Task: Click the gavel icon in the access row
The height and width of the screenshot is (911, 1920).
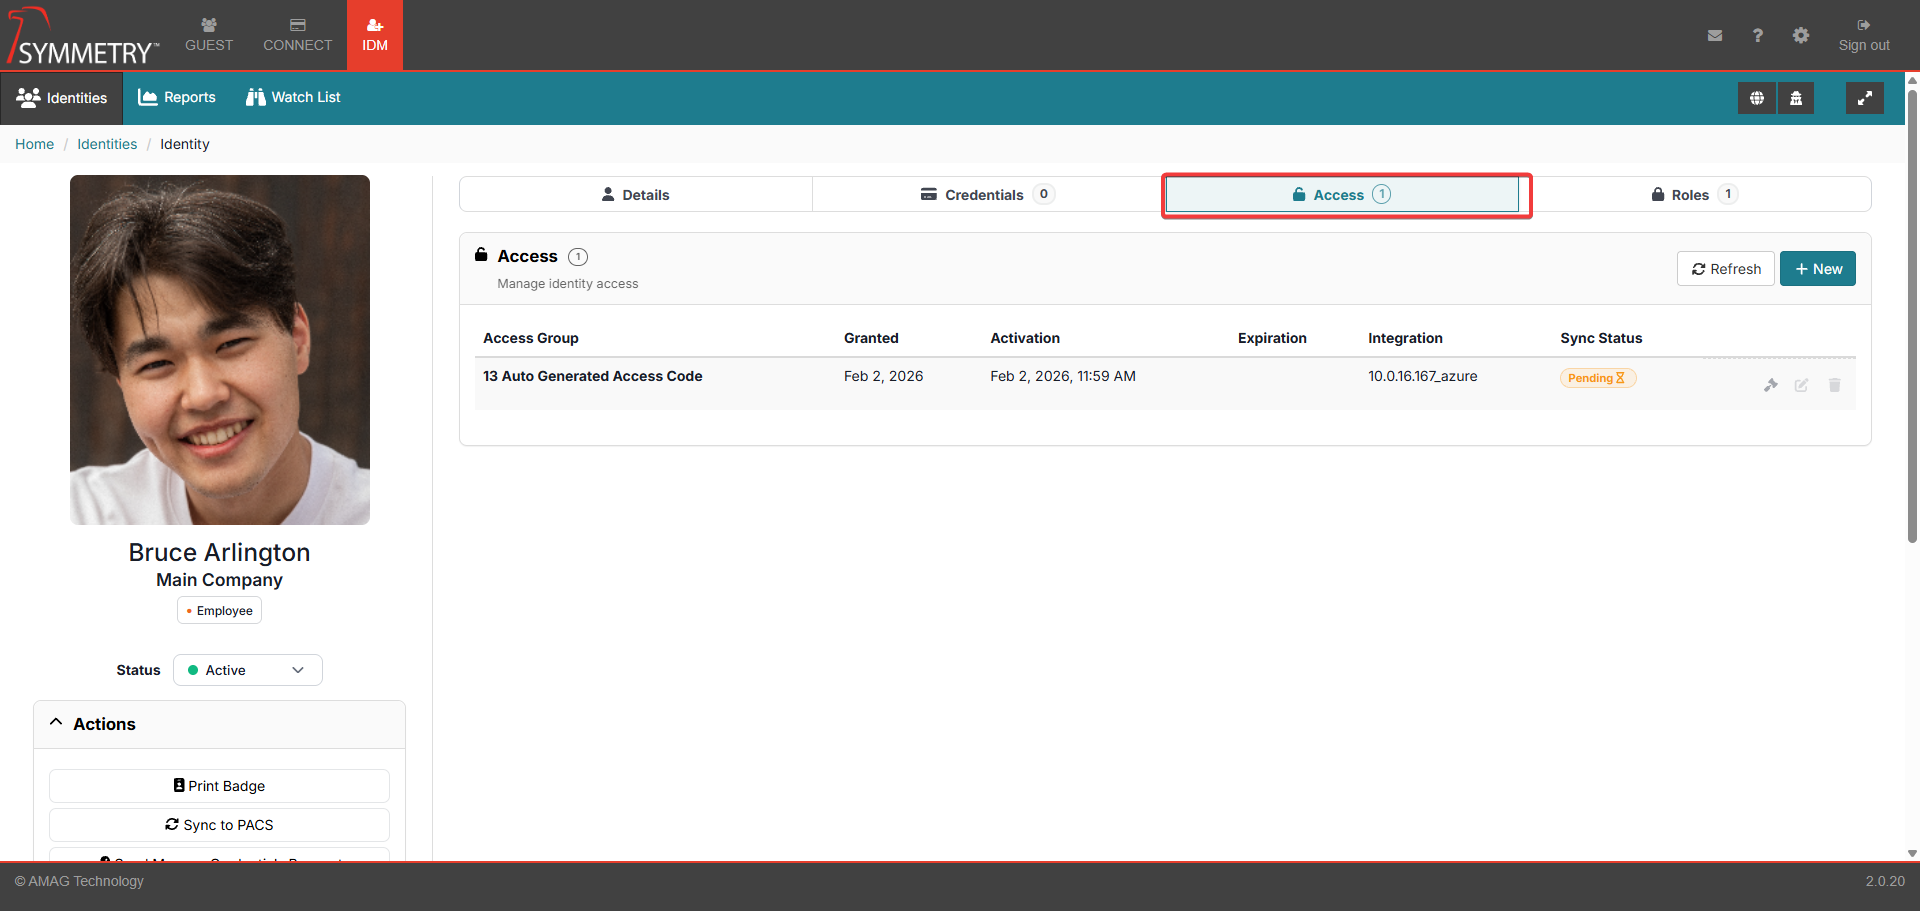Action: 1771,385
